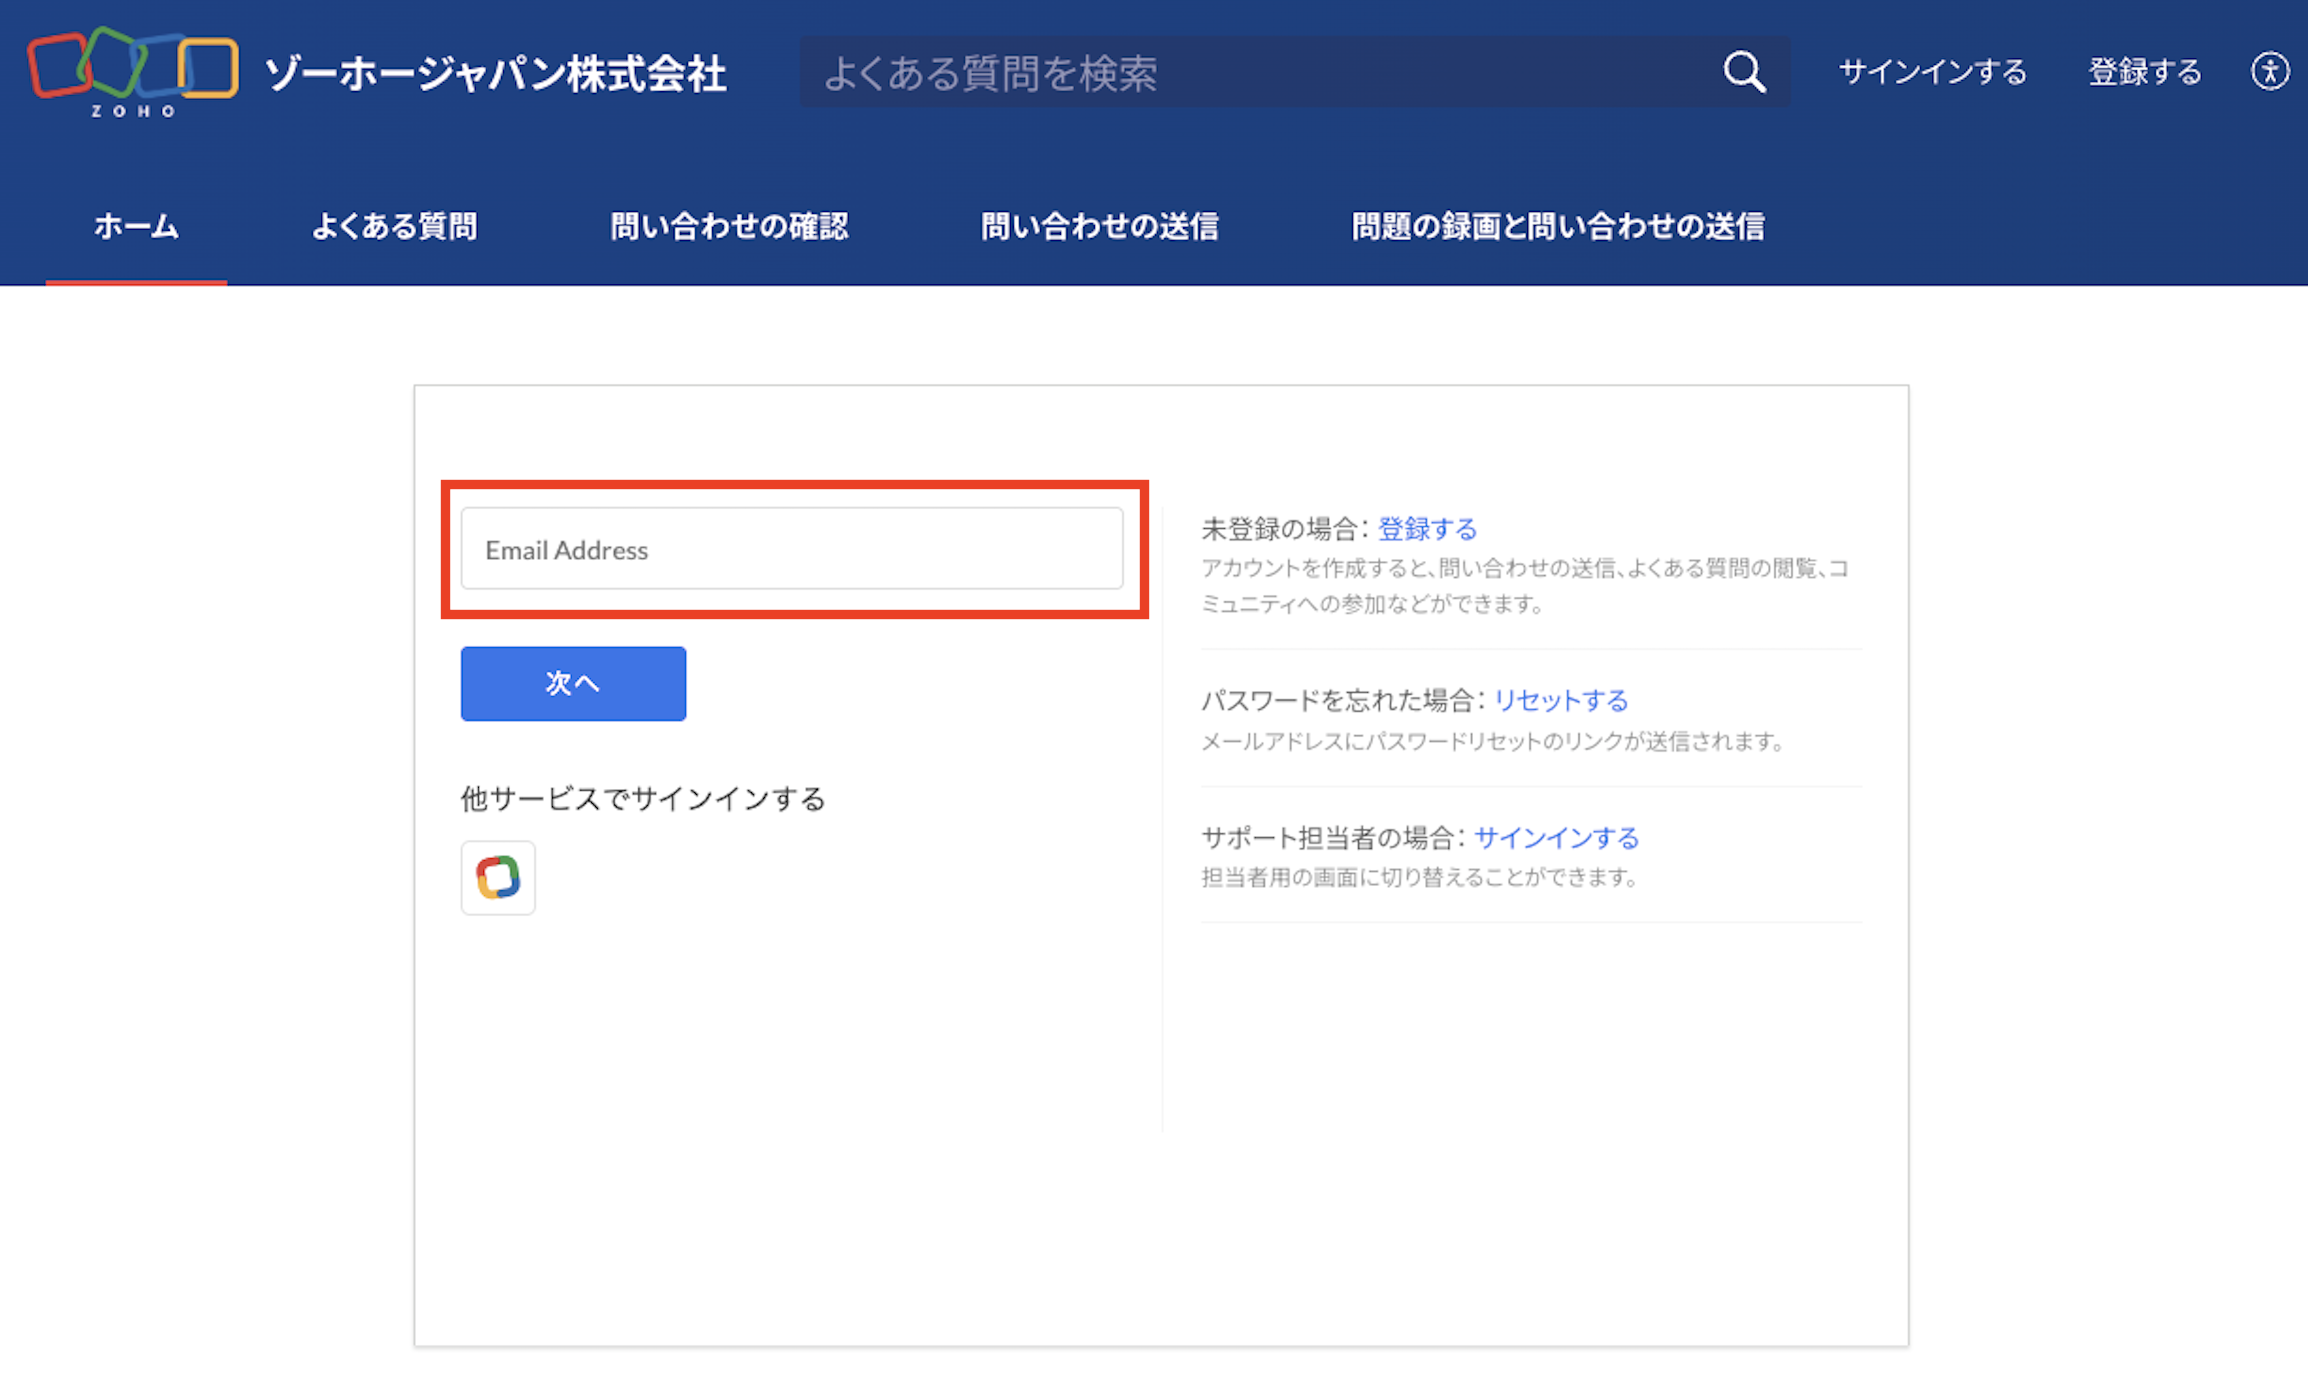The image size is (2308, 1390).
Task: Switch to the ホーム tab
Action: point(136,226)
